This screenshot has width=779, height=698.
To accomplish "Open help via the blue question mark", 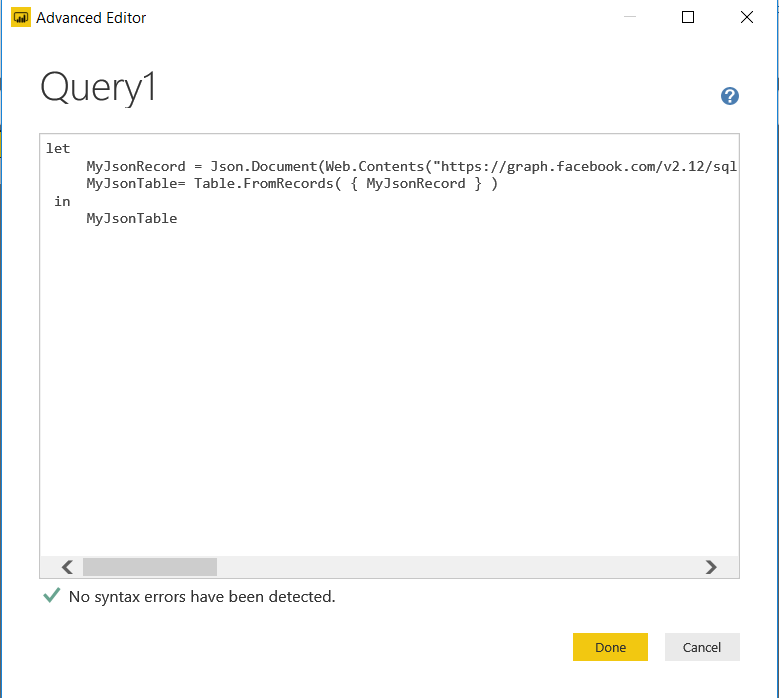I will pos(730,96).
